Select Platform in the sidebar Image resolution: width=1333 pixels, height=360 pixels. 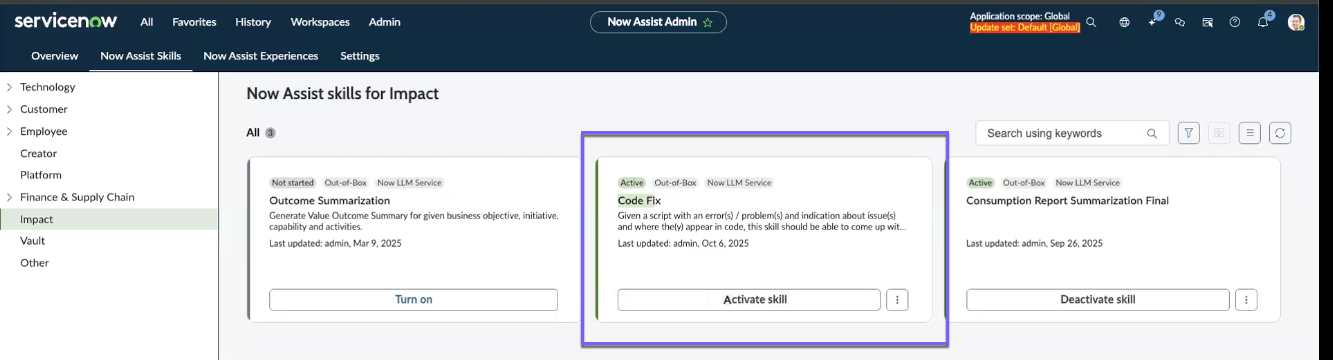coord(41,175)
